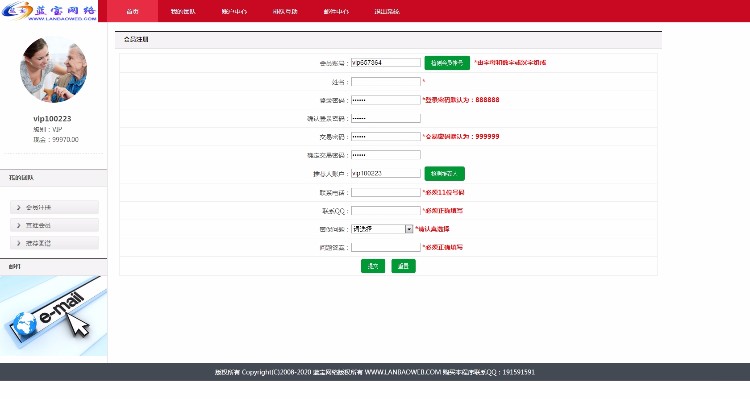Click the Landaoweb logo in header
Viewport: 750px width, 399px height.
[49, 11]
